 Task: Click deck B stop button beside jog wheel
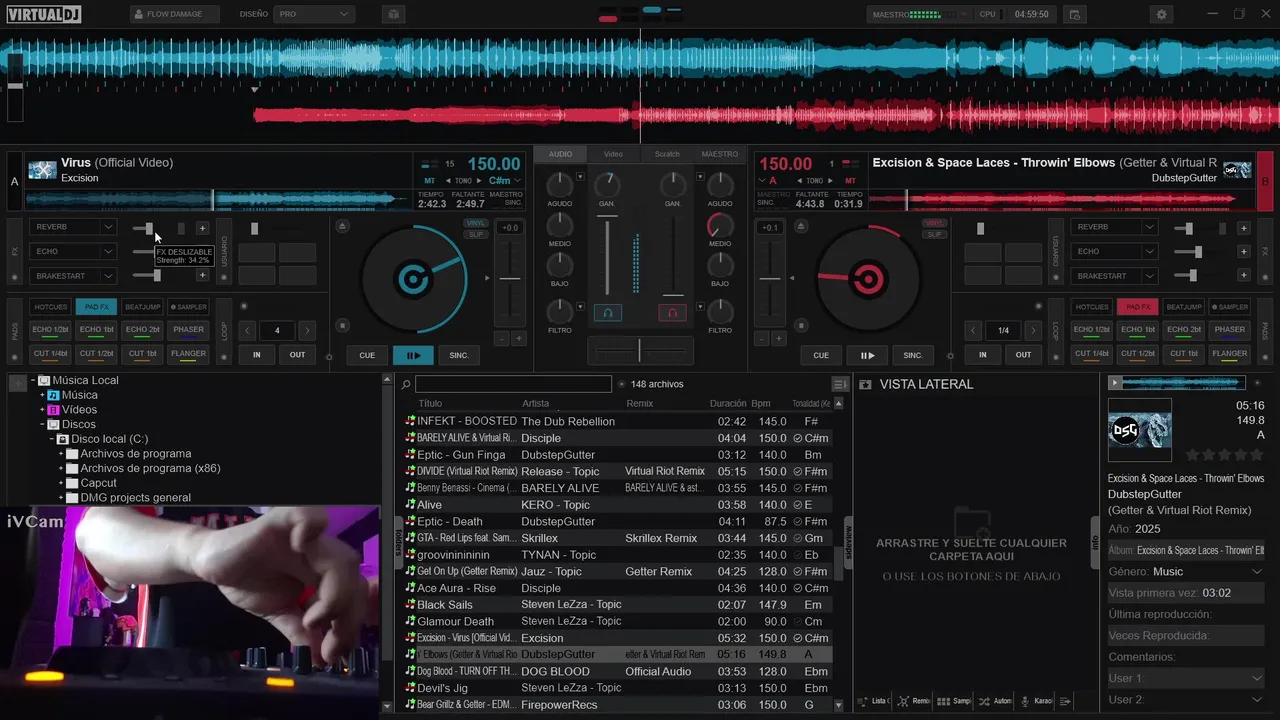pos(799,325)
